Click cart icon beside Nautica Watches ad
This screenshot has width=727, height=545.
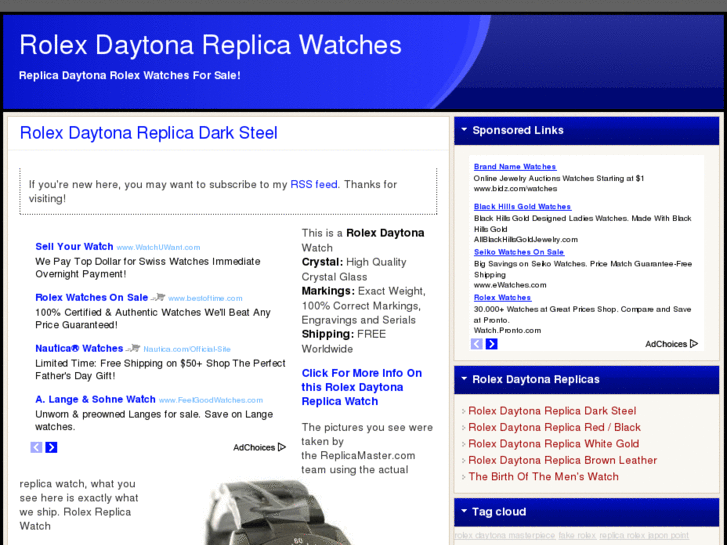click(133, 348)
